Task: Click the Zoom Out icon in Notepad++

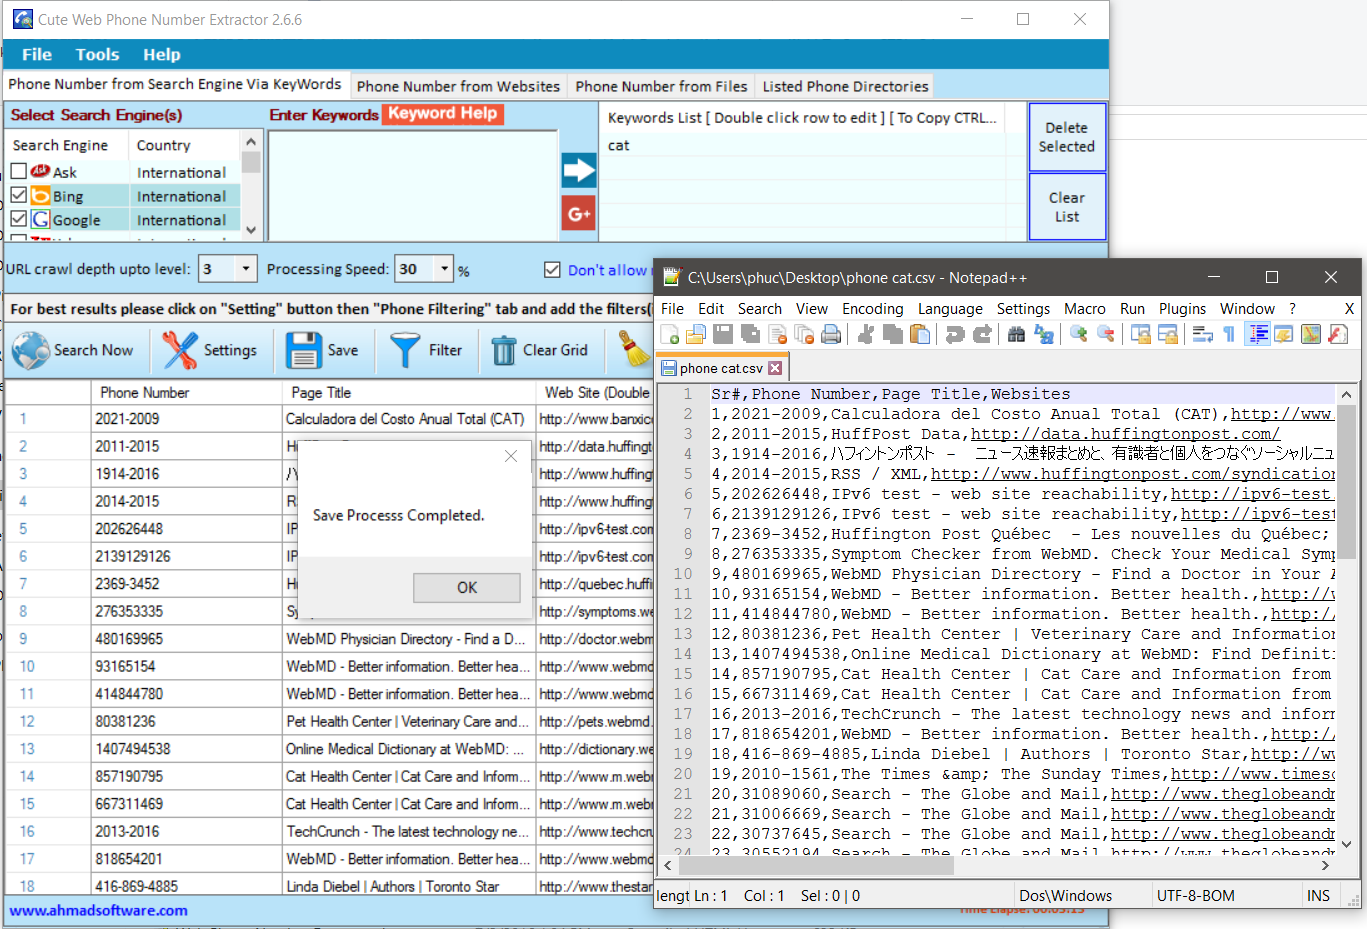Action: pos(1105,334)
